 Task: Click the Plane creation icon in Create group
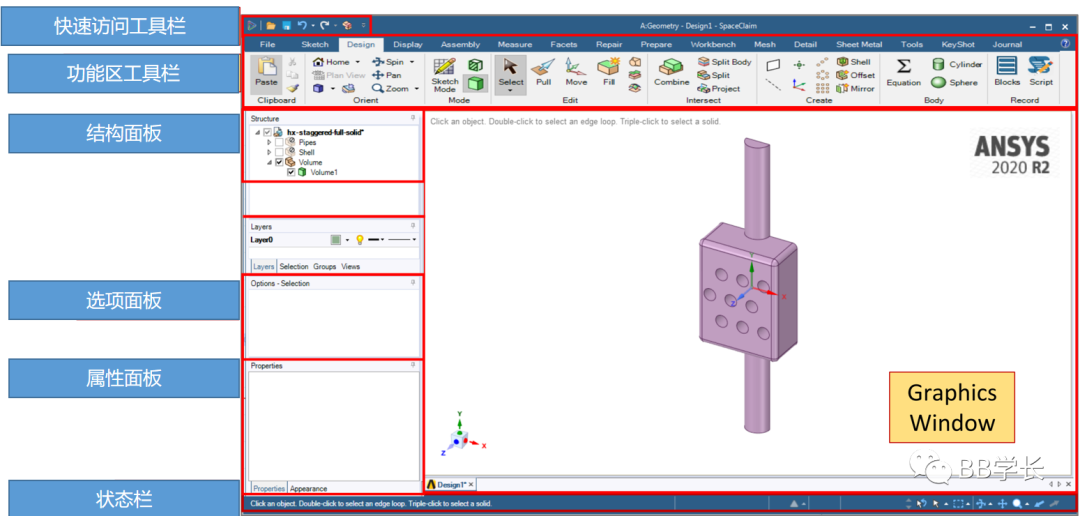coord(773,64)
